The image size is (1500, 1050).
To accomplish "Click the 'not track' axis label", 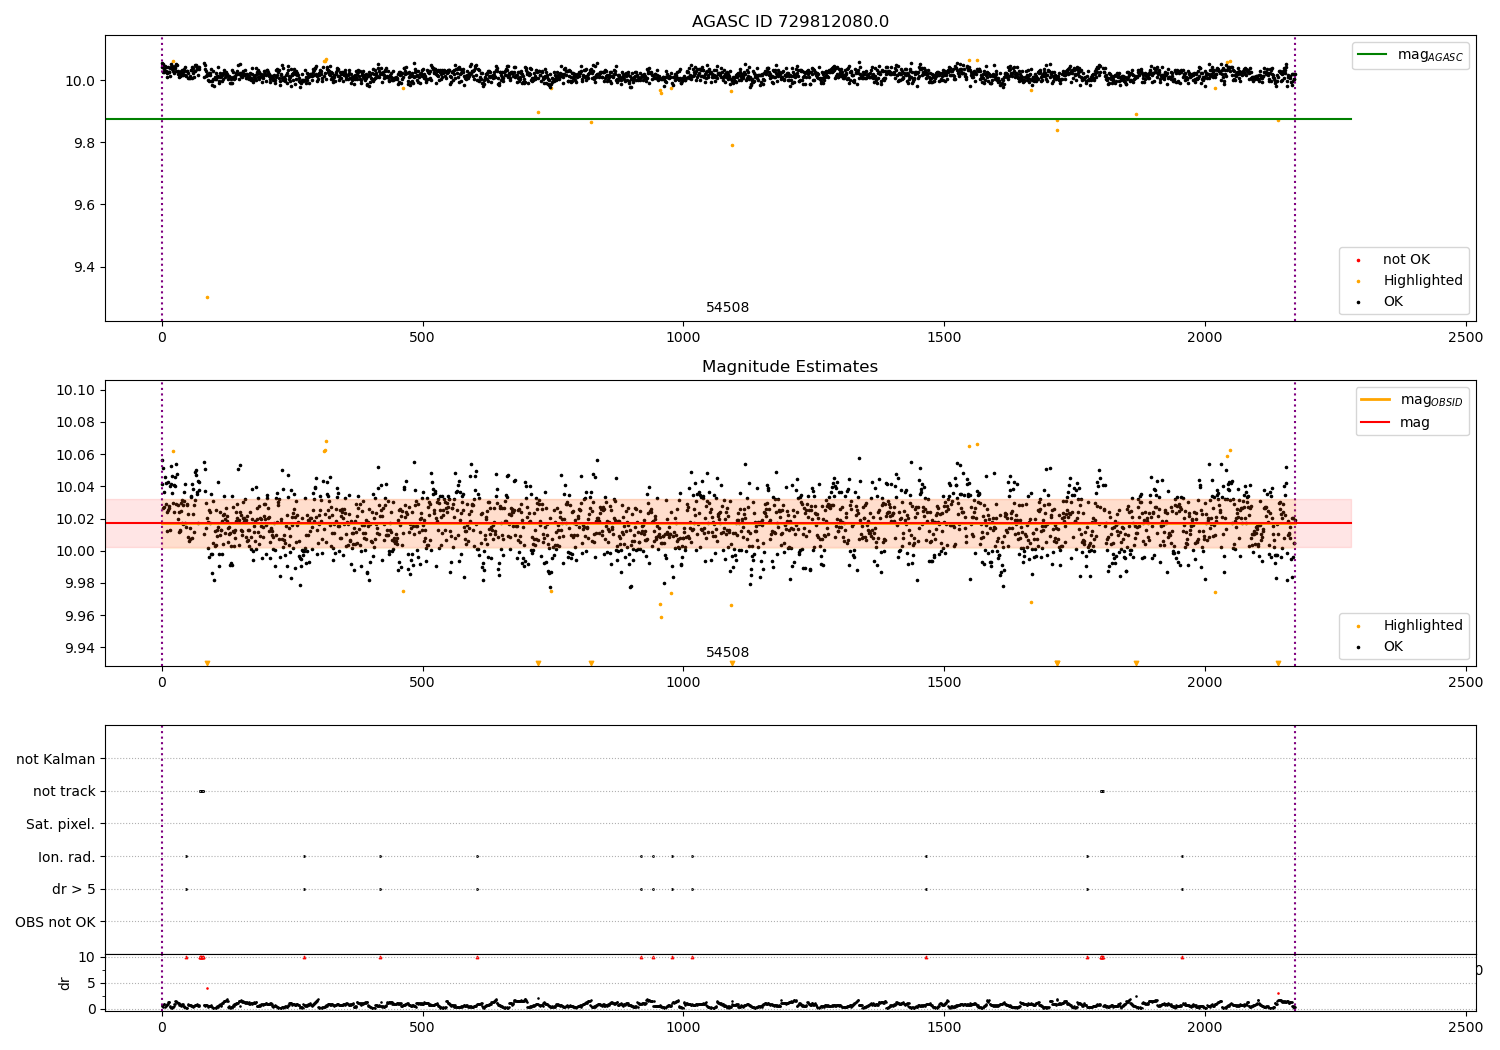I will (x=64, y=792).
